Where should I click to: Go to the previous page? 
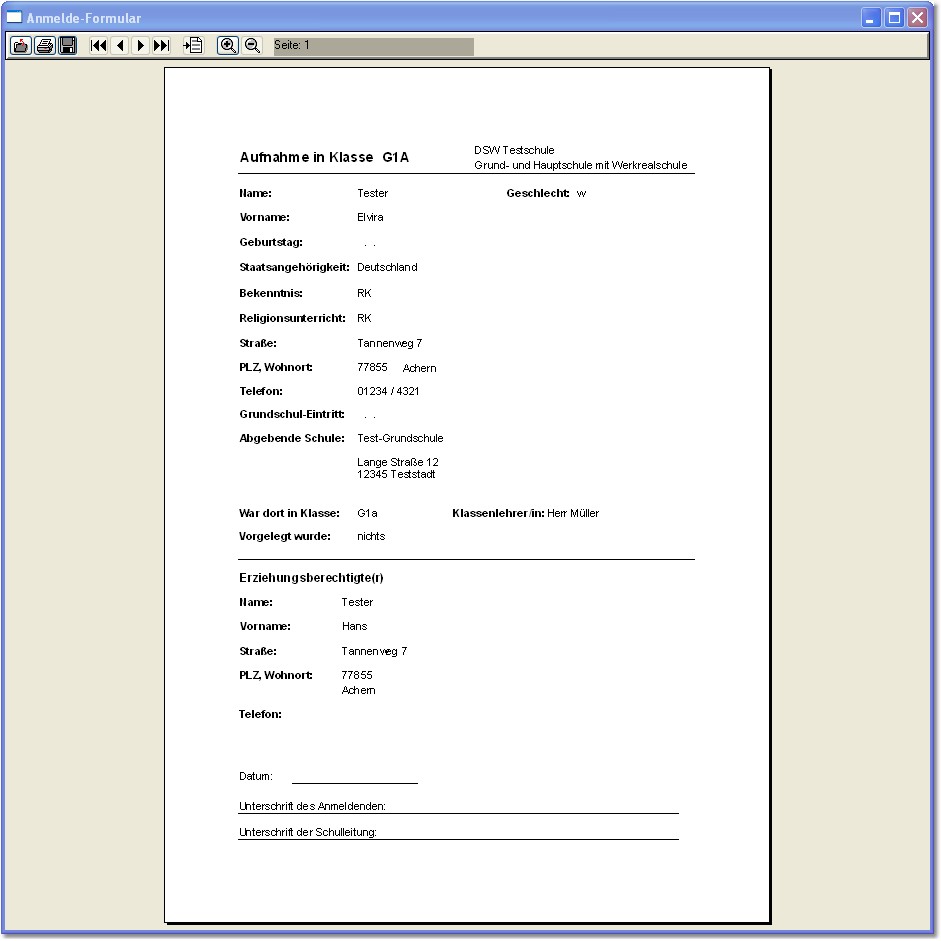tap(120, 46)
